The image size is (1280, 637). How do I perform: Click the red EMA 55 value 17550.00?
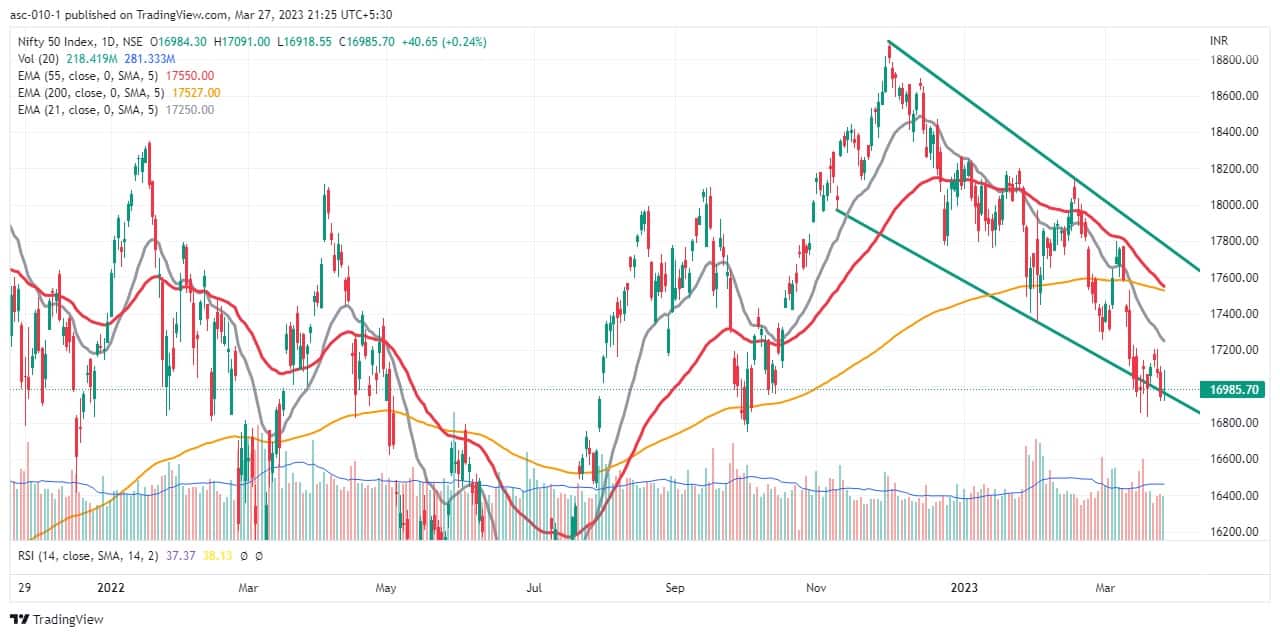tap(193, 75)
